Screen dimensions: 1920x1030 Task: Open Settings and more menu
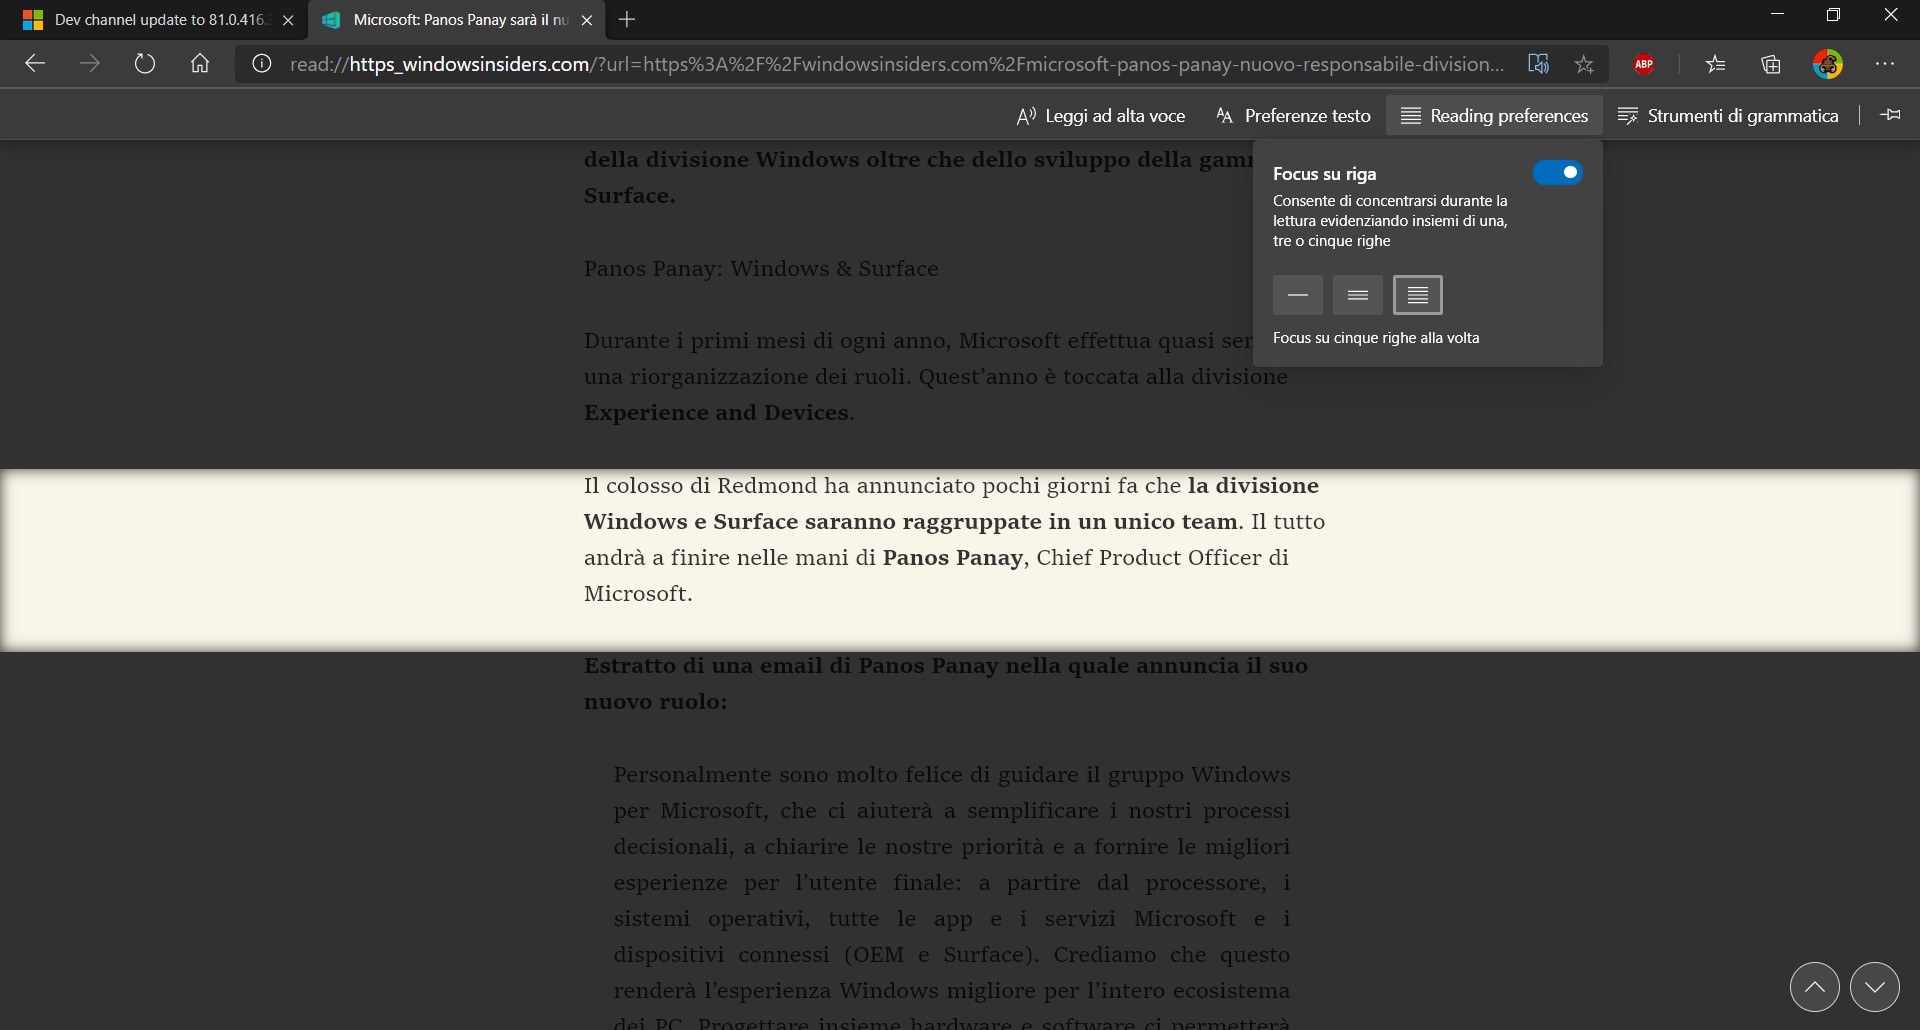coord(1885,64)
